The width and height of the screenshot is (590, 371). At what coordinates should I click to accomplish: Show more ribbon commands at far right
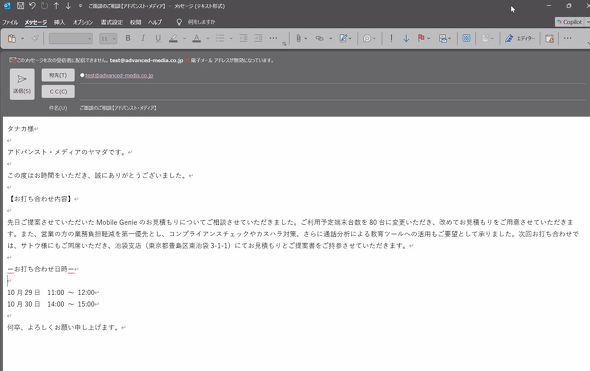(567, 38)
